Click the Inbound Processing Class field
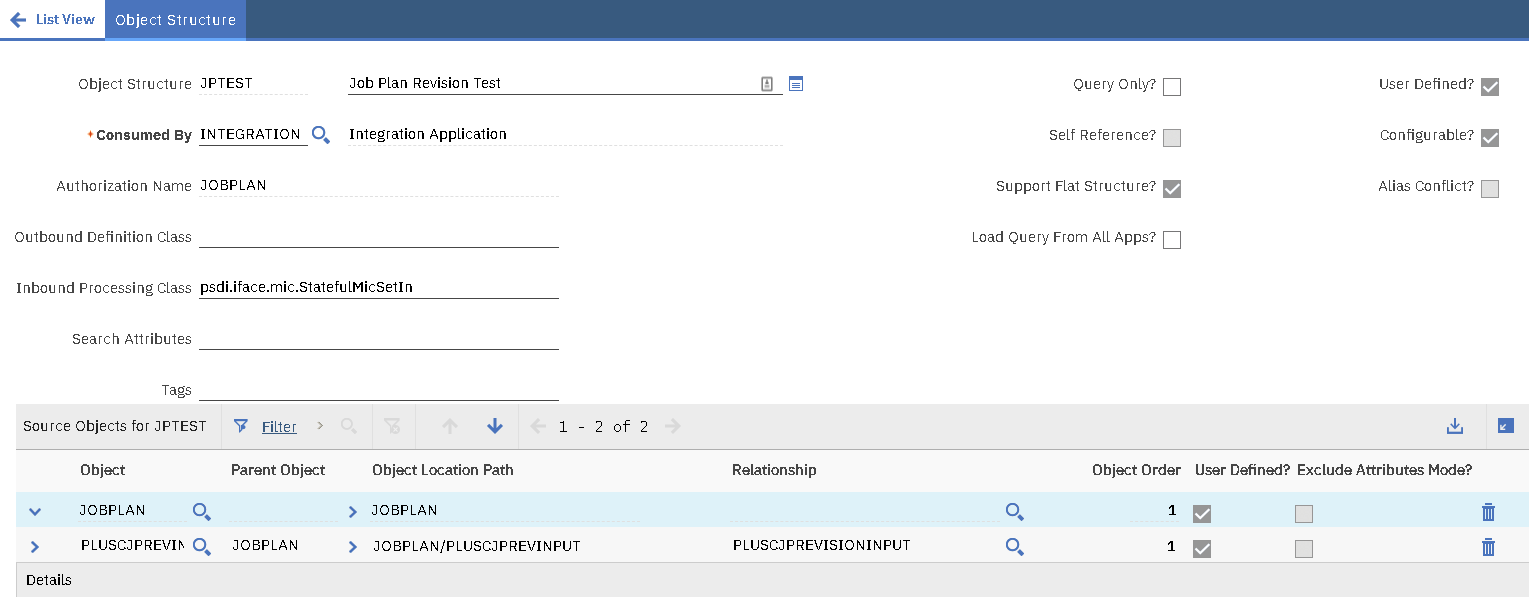The height and width of the screenshot is (597, 1529). click(x=378, y=288)
